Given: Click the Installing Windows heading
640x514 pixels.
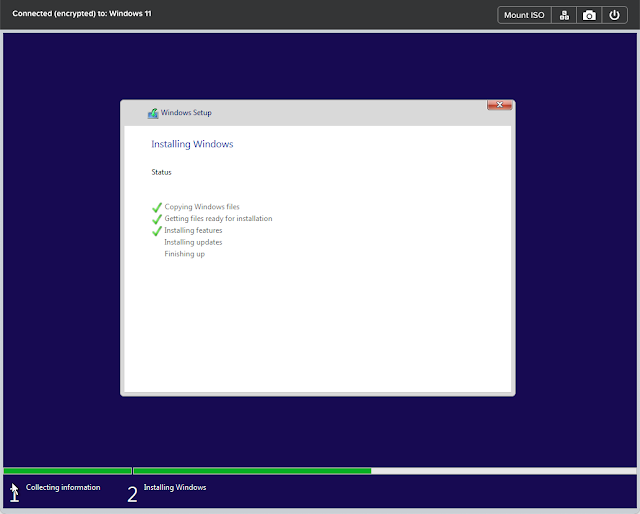Looking at the screenshot, I should 192,144.
